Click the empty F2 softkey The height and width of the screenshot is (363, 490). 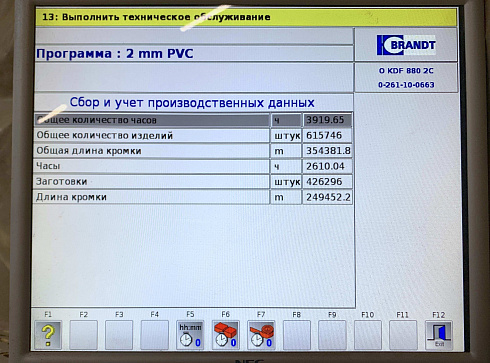(x=84, y=335)
